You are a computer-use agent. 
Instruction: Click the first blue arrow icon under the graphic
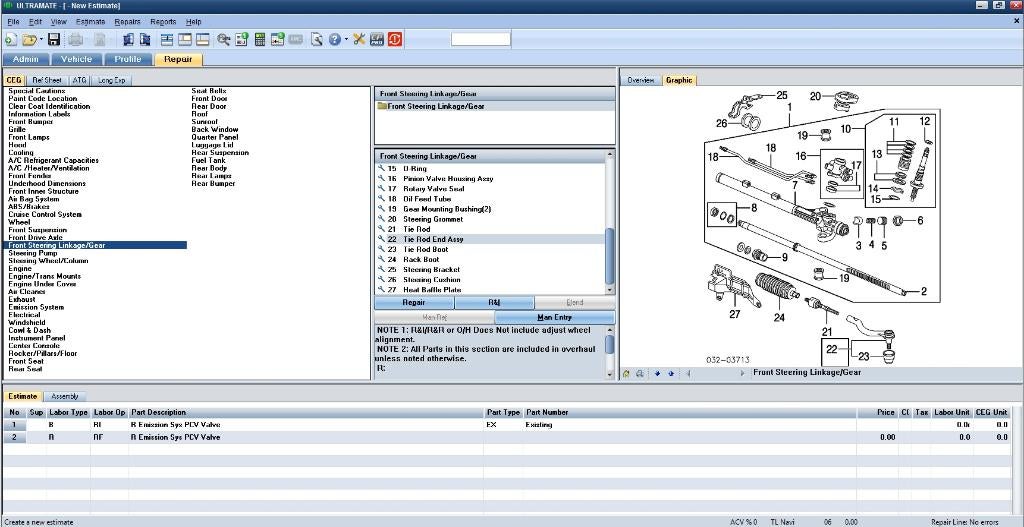click(x=657, y=374)
